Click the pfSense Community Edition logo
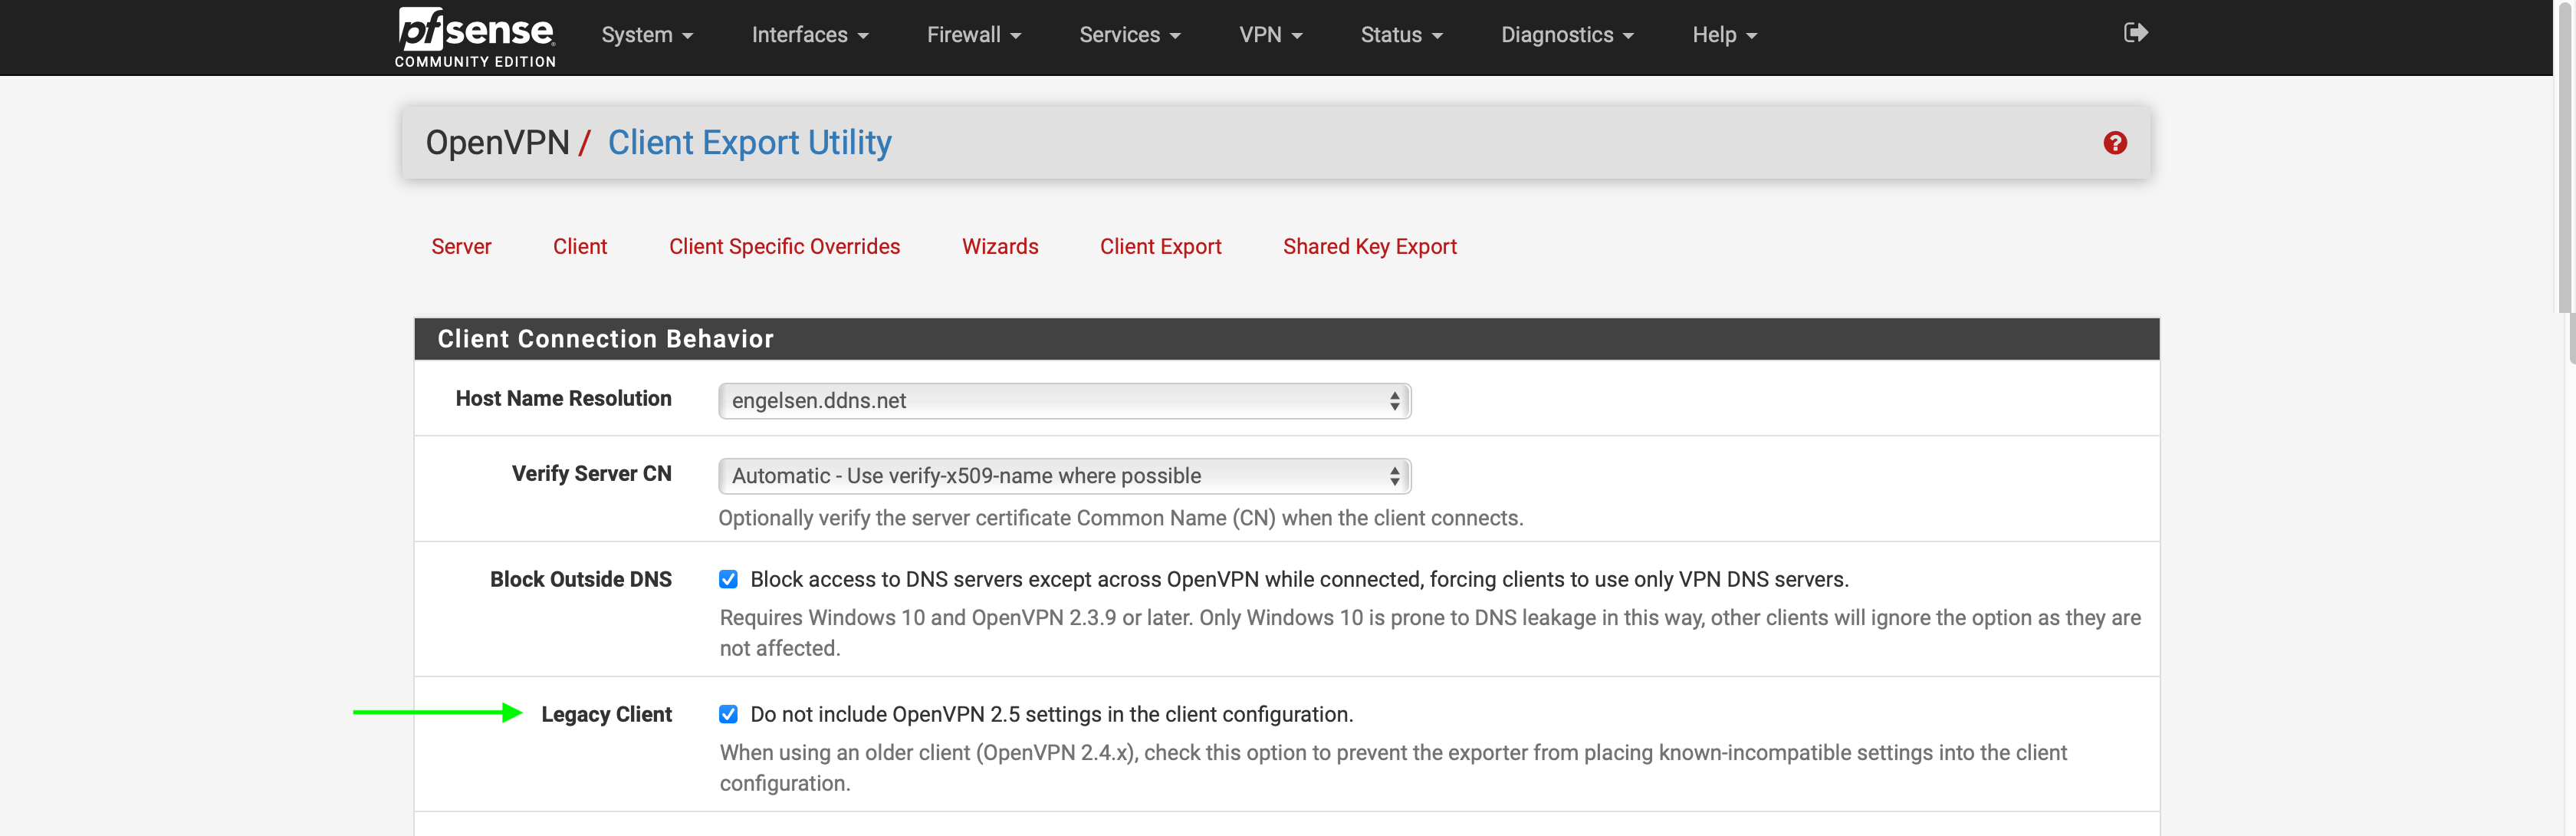 coord(475,37)
